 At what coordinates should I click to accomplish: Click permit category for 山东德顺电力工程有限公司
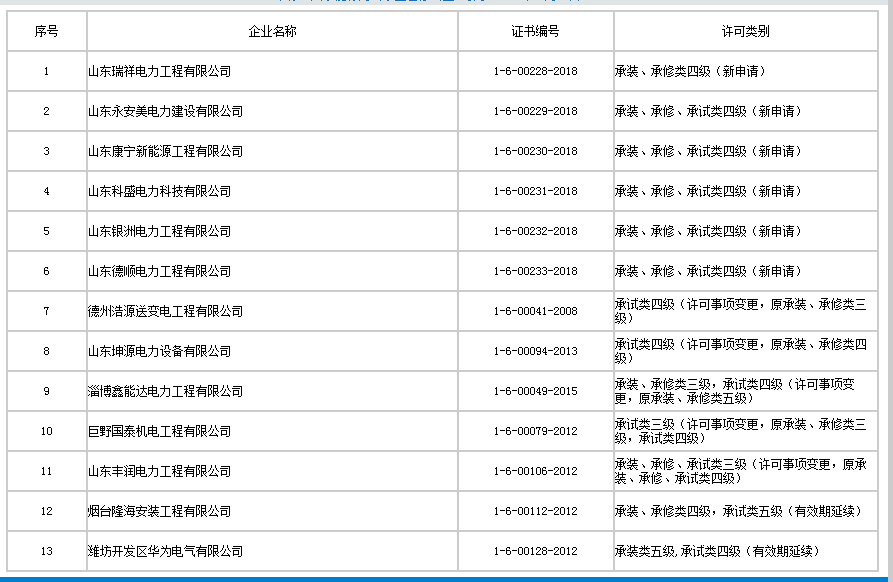point(709,271)
